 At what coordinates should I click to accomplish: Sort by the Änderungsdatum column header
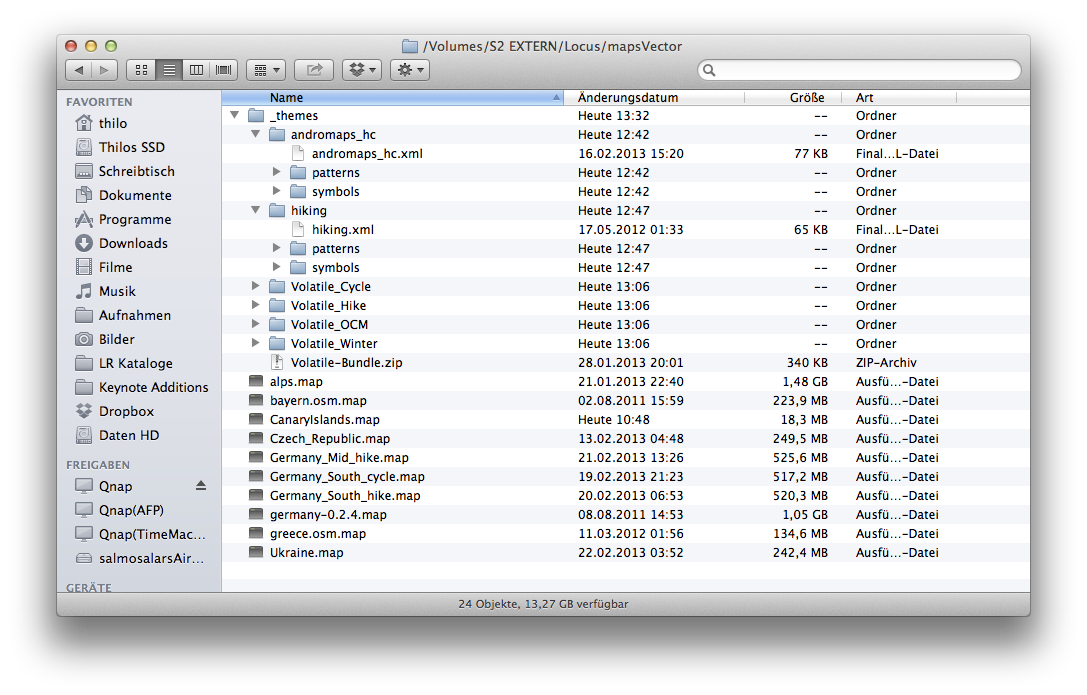tap(628, 98)
